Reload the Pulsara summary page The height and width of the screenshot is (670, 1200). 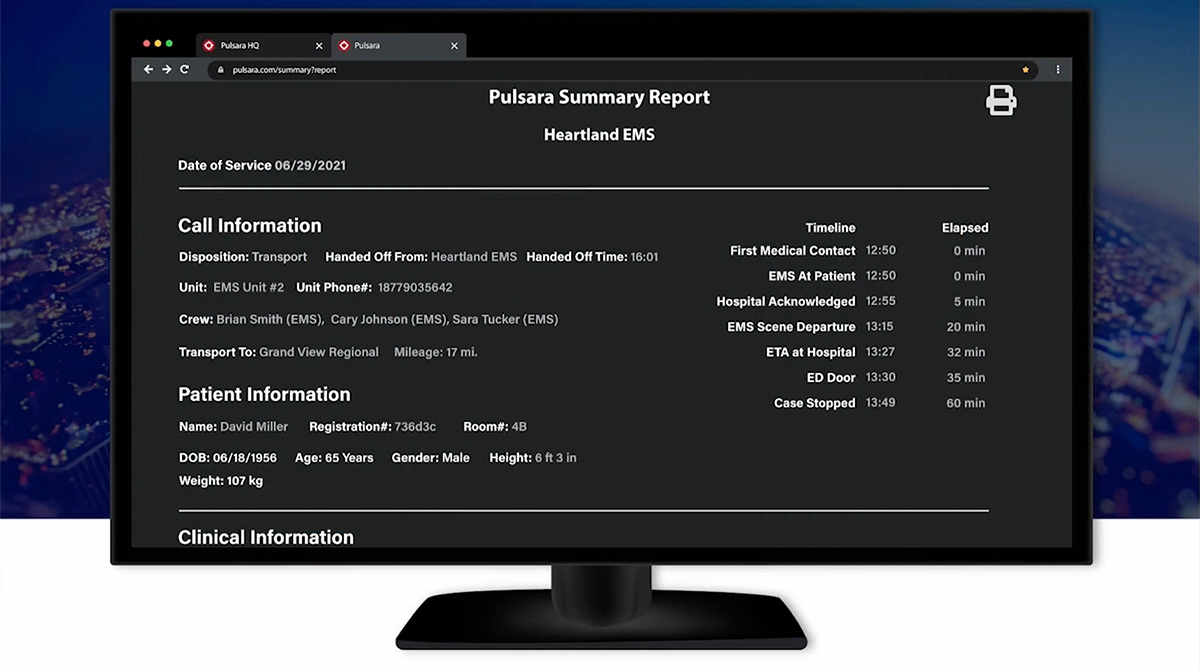(185, 70)
